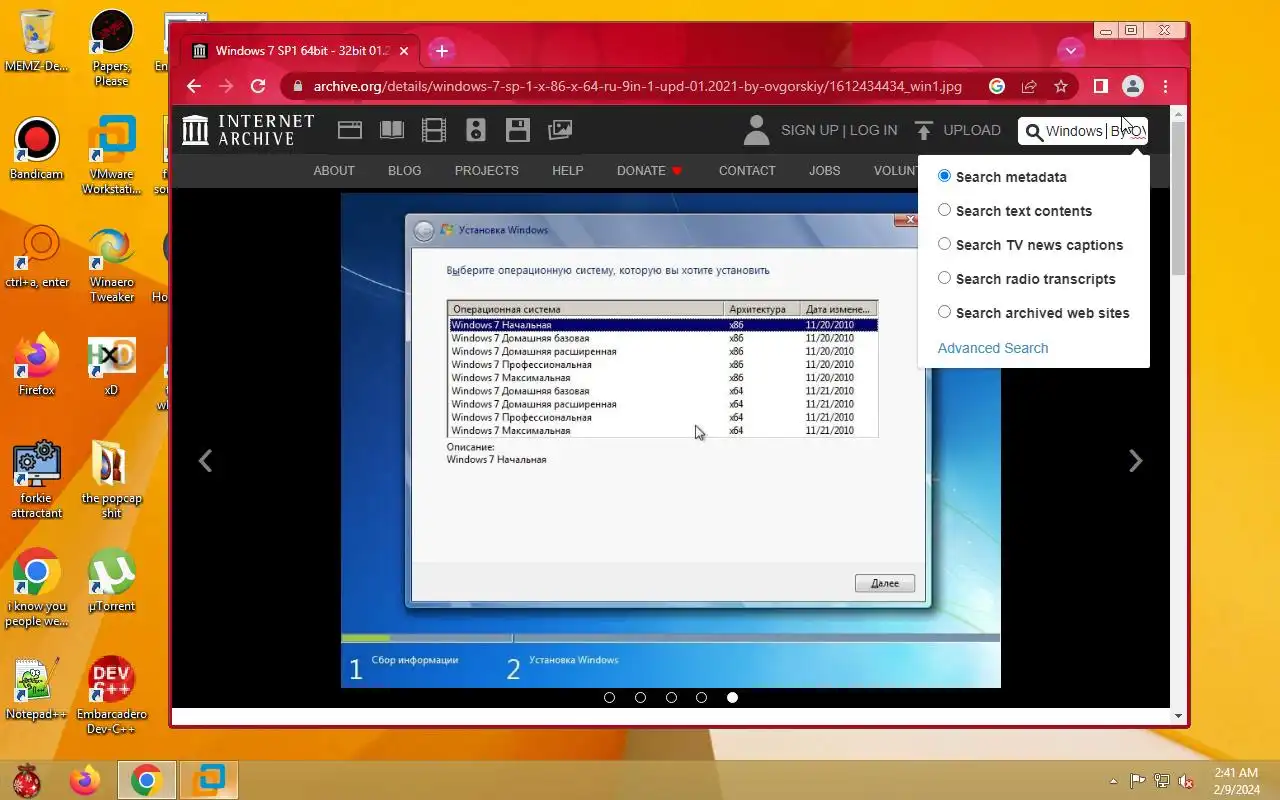This screenshot has width=1280, height=800.
Task: Select Search radio transcripts option
Action: tap(944, 278)
